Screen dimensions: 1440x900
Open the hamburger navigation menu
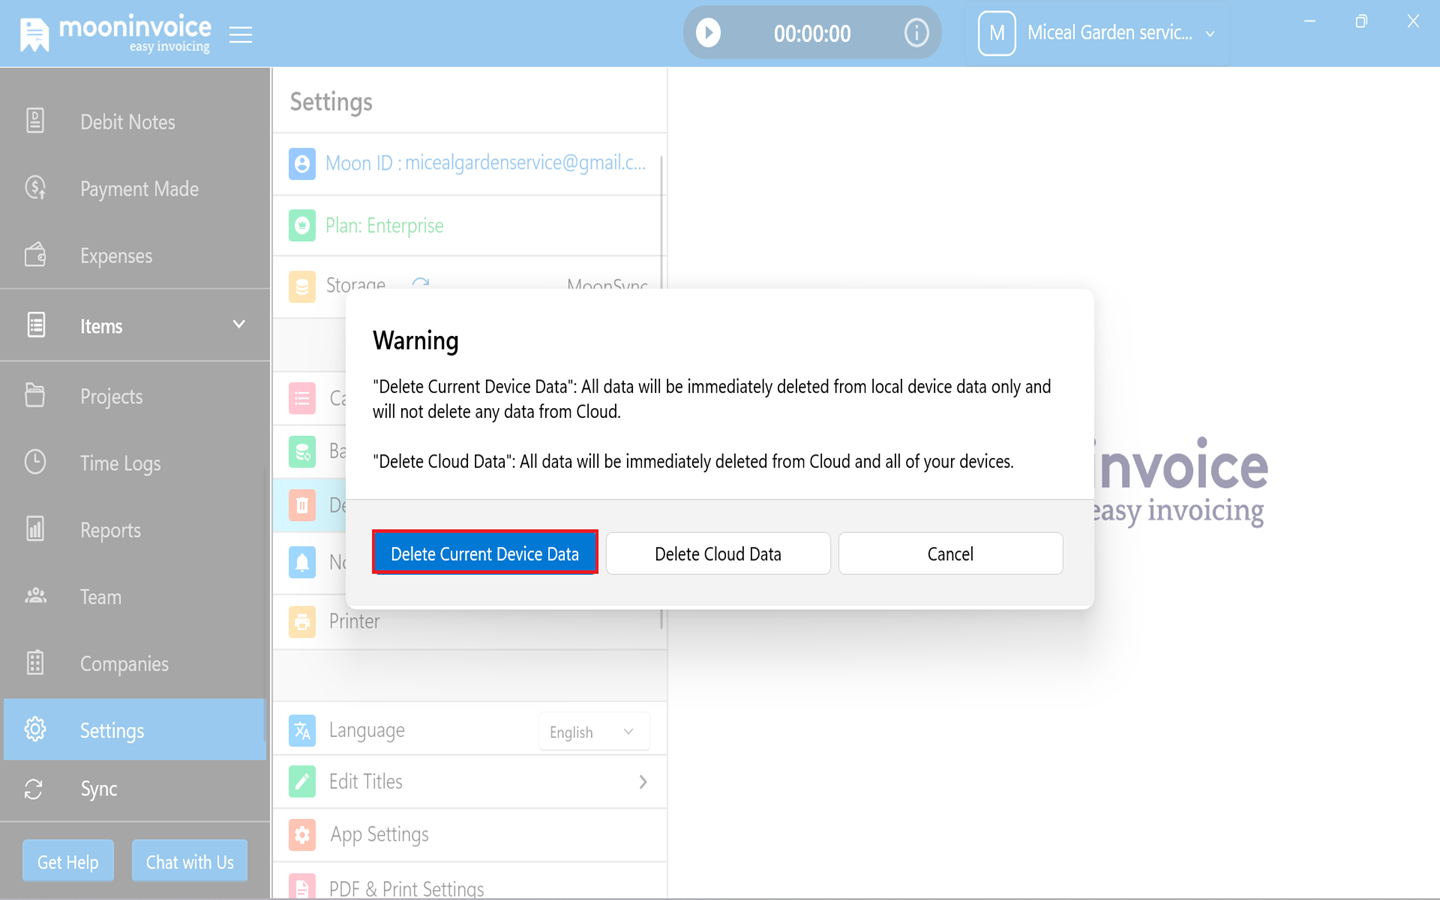point(240,33)
